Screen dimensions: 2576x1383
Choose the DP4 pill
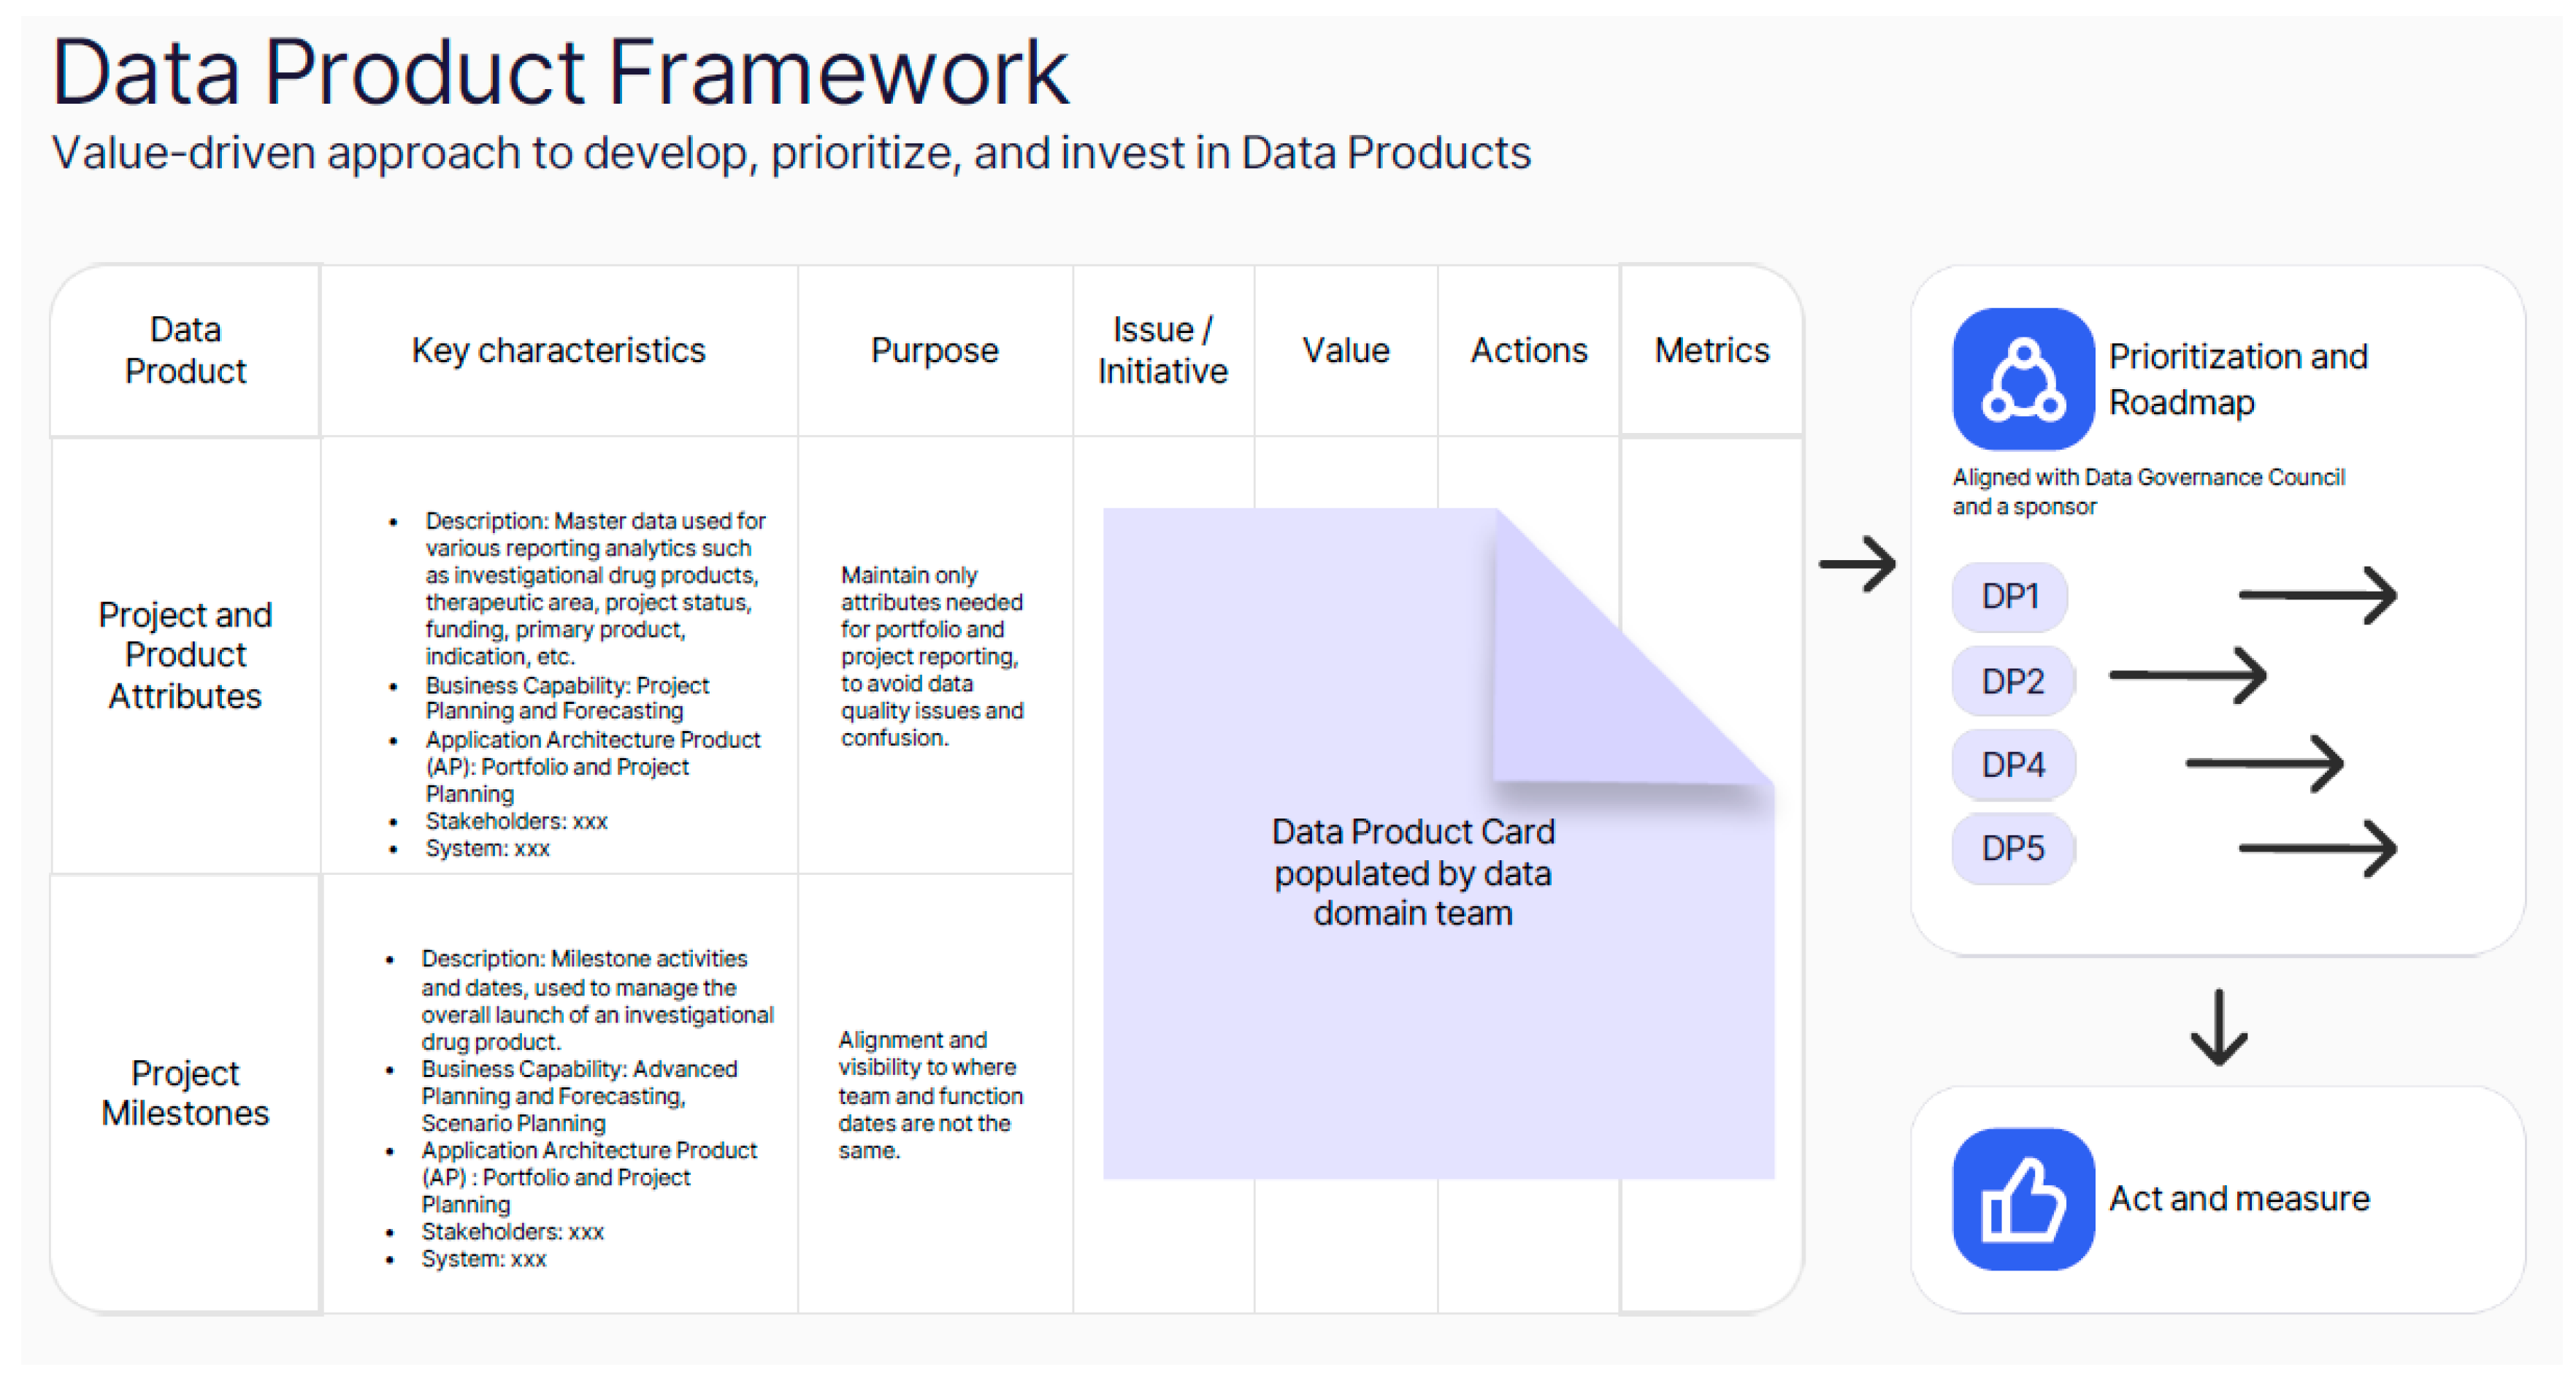tap(2012, 765)
